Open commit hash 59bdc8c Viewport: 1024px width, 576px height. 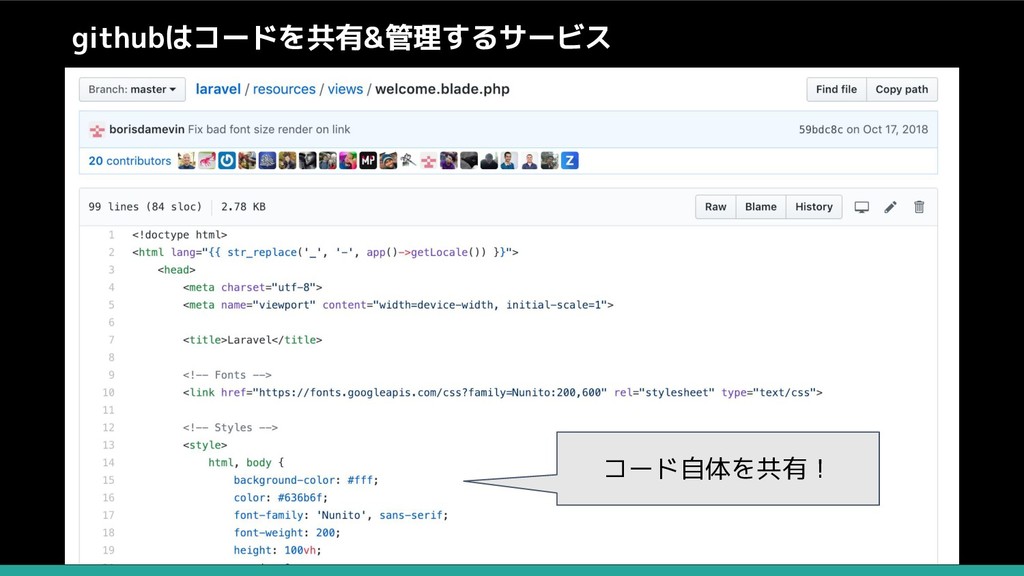(x=821, y=129)
